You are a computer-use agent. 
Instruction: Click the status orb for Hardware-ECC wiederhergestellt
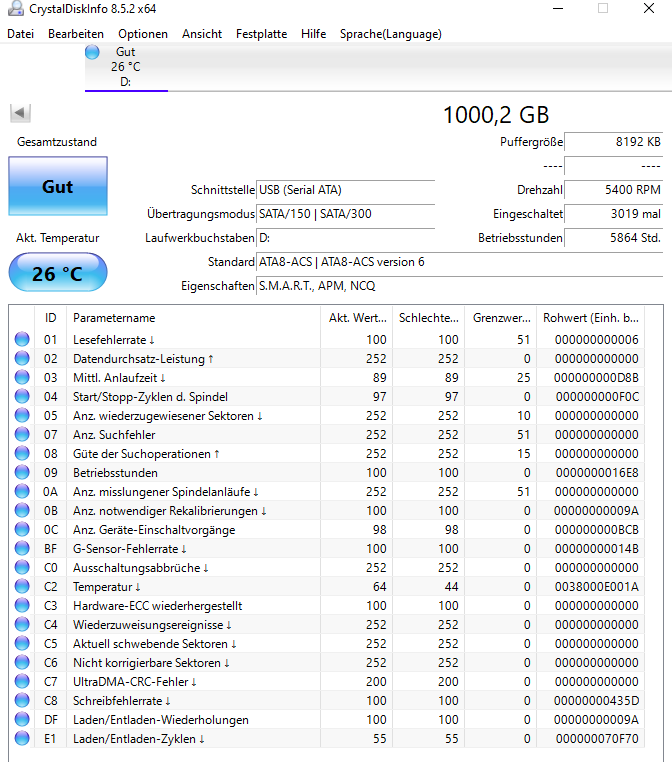click(x=22, y=605)
